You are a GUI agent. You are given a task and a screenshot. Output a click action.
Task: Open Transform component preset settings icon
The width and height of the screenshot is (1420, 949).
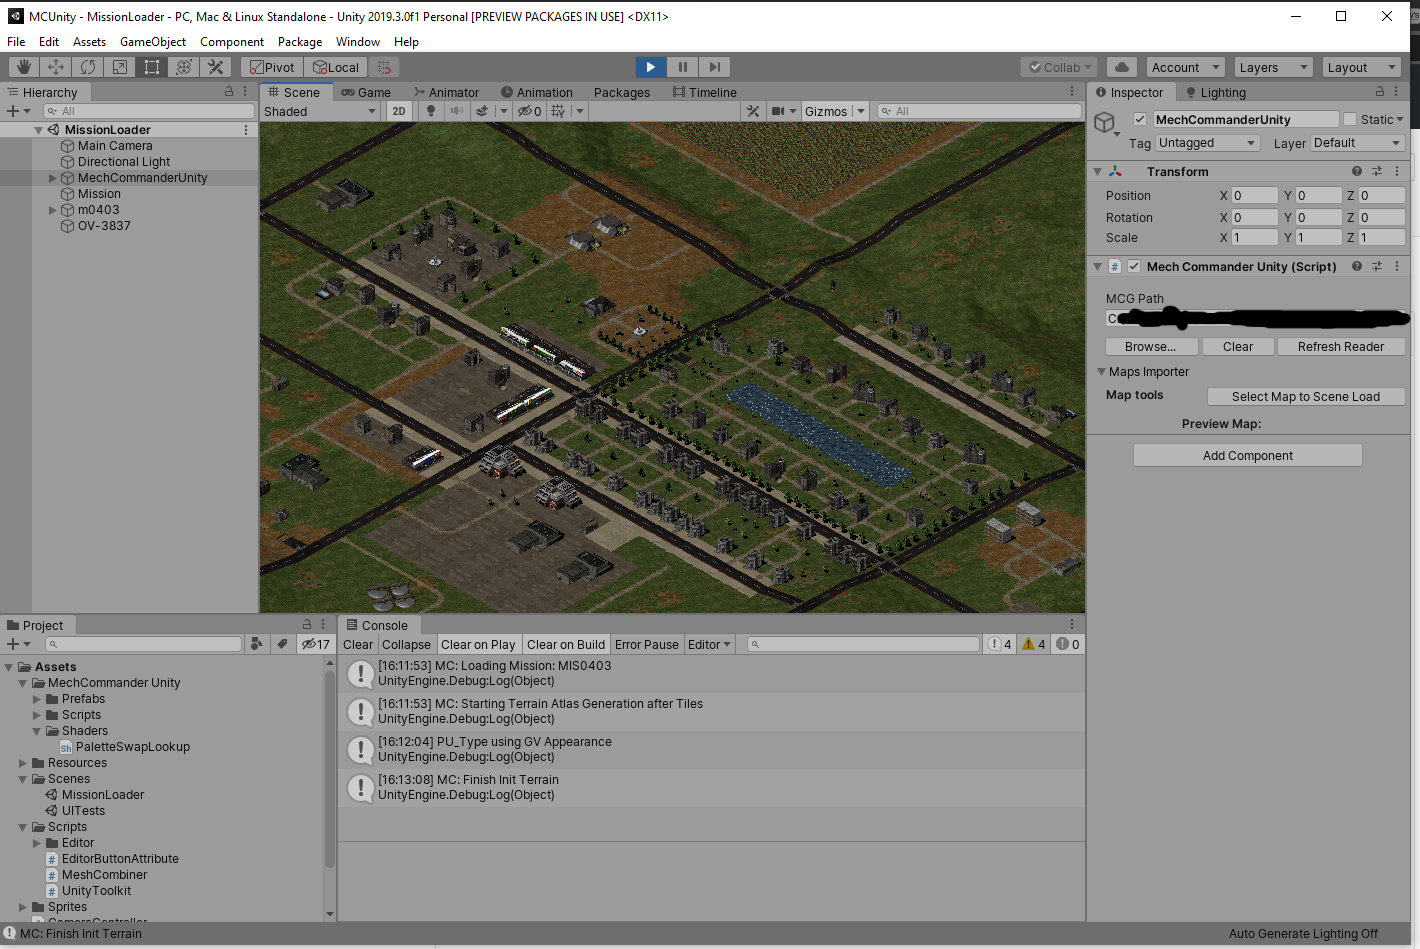pyautogui.click(x=1377, y=171)
